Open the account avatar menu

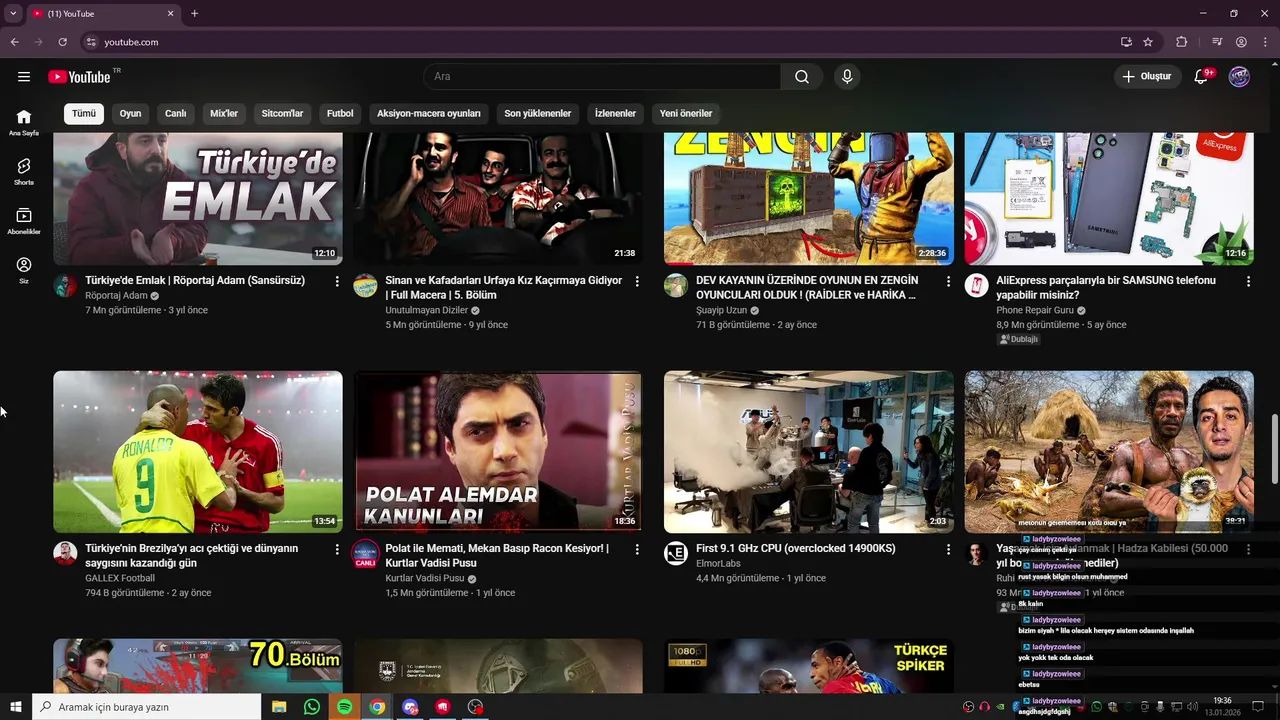point(1239,77)
